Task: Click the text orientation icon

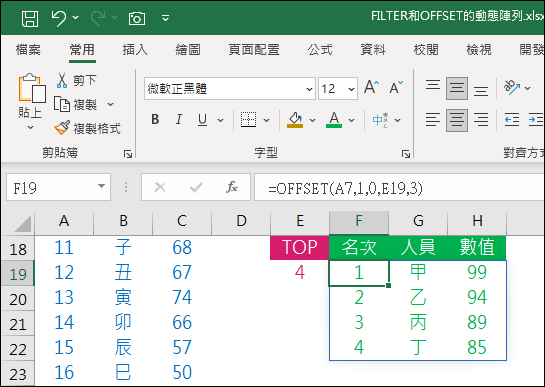Action: click(512, 88)
